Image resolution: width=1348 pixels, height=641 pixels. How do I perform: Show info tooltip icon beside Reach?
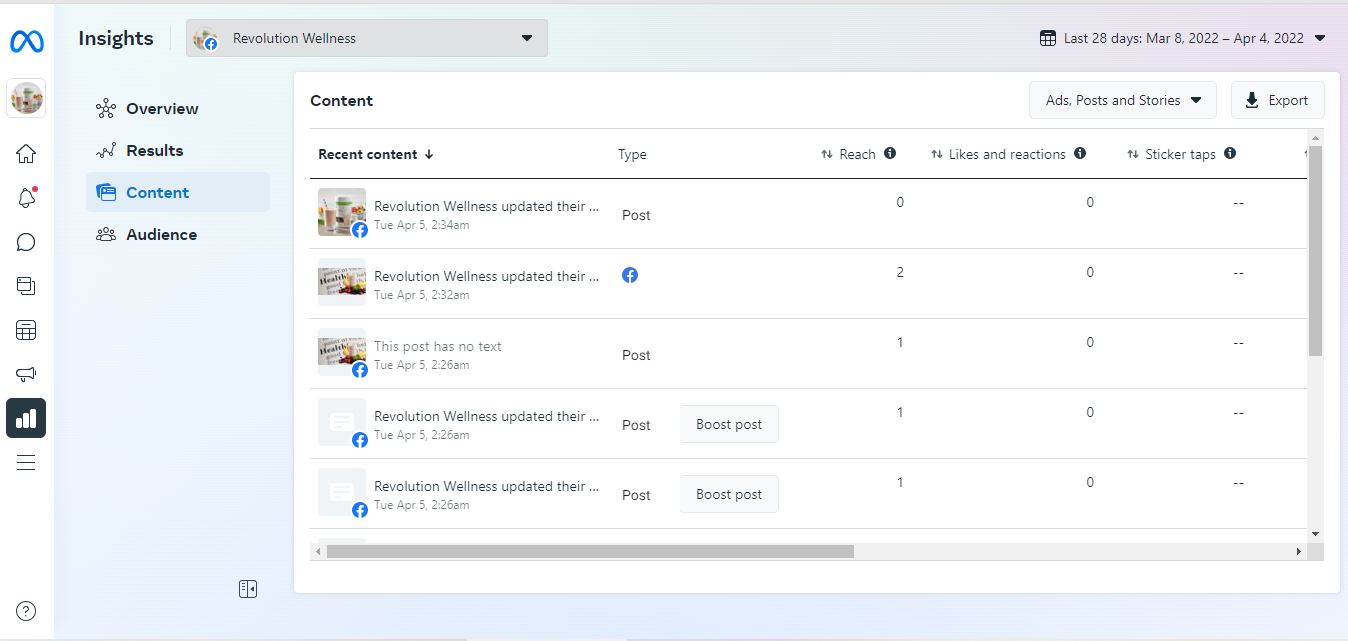coord(890,154)
